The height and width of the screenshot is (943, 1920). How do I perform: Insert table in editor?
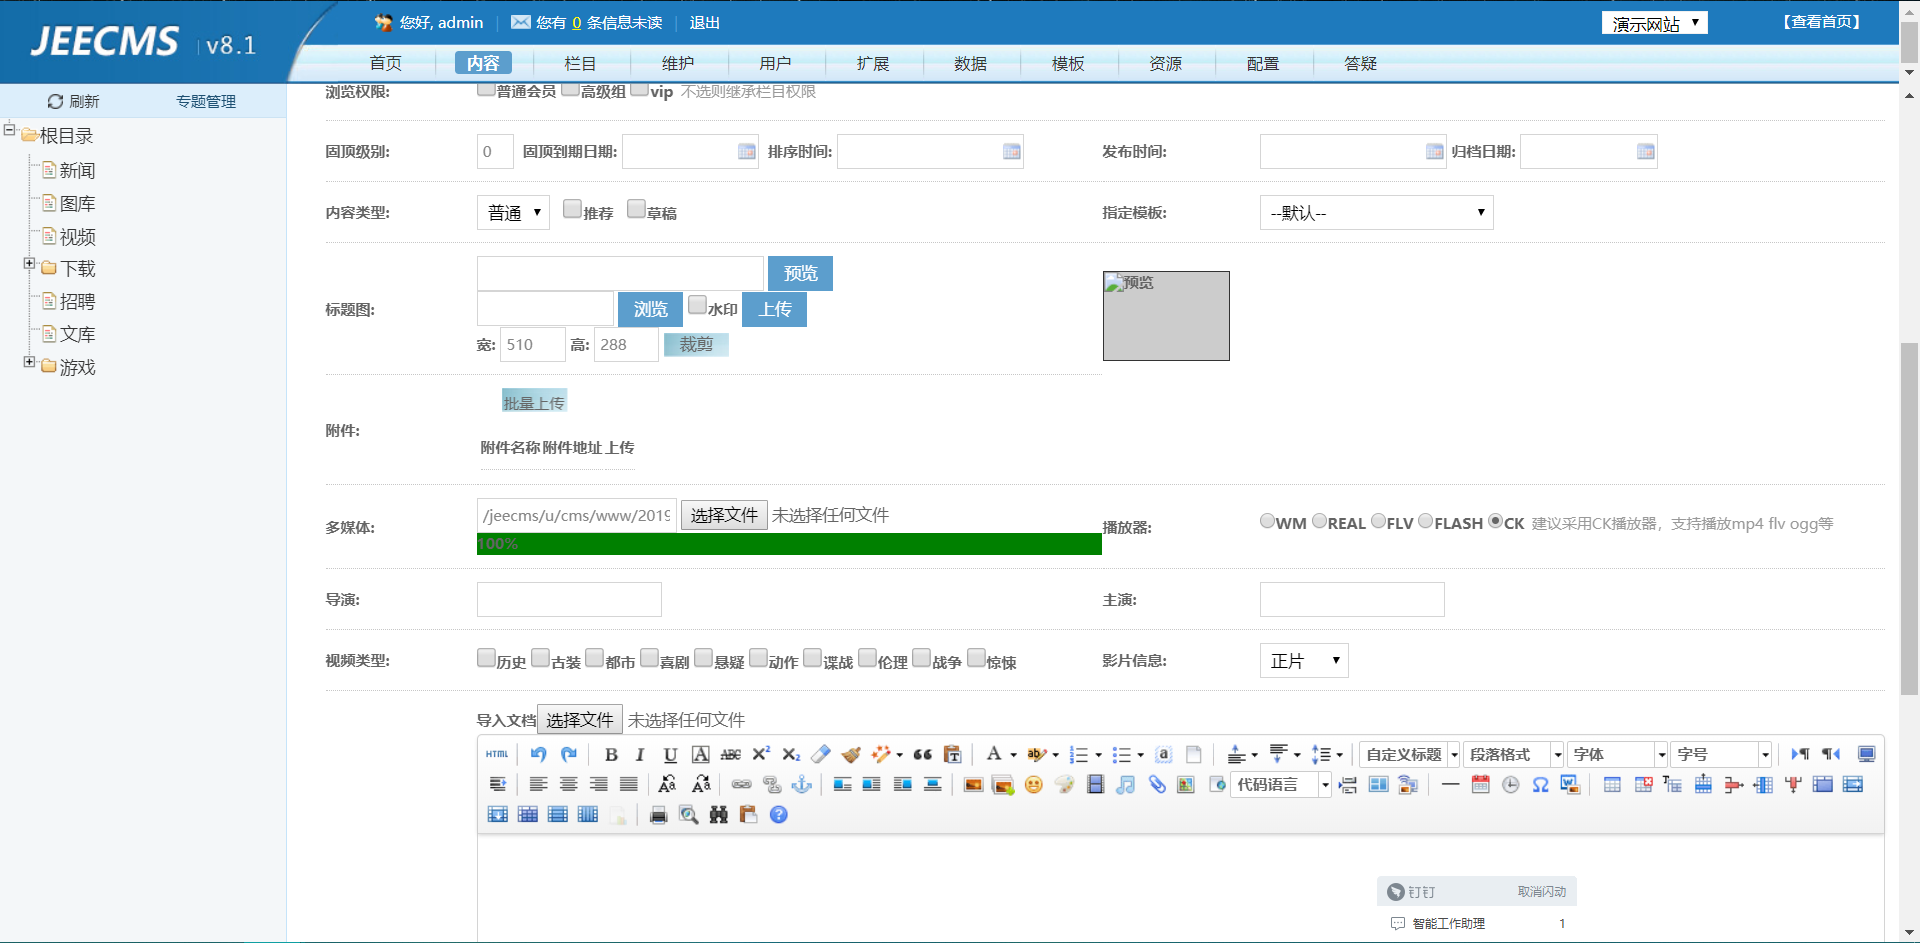point(1612,785)
